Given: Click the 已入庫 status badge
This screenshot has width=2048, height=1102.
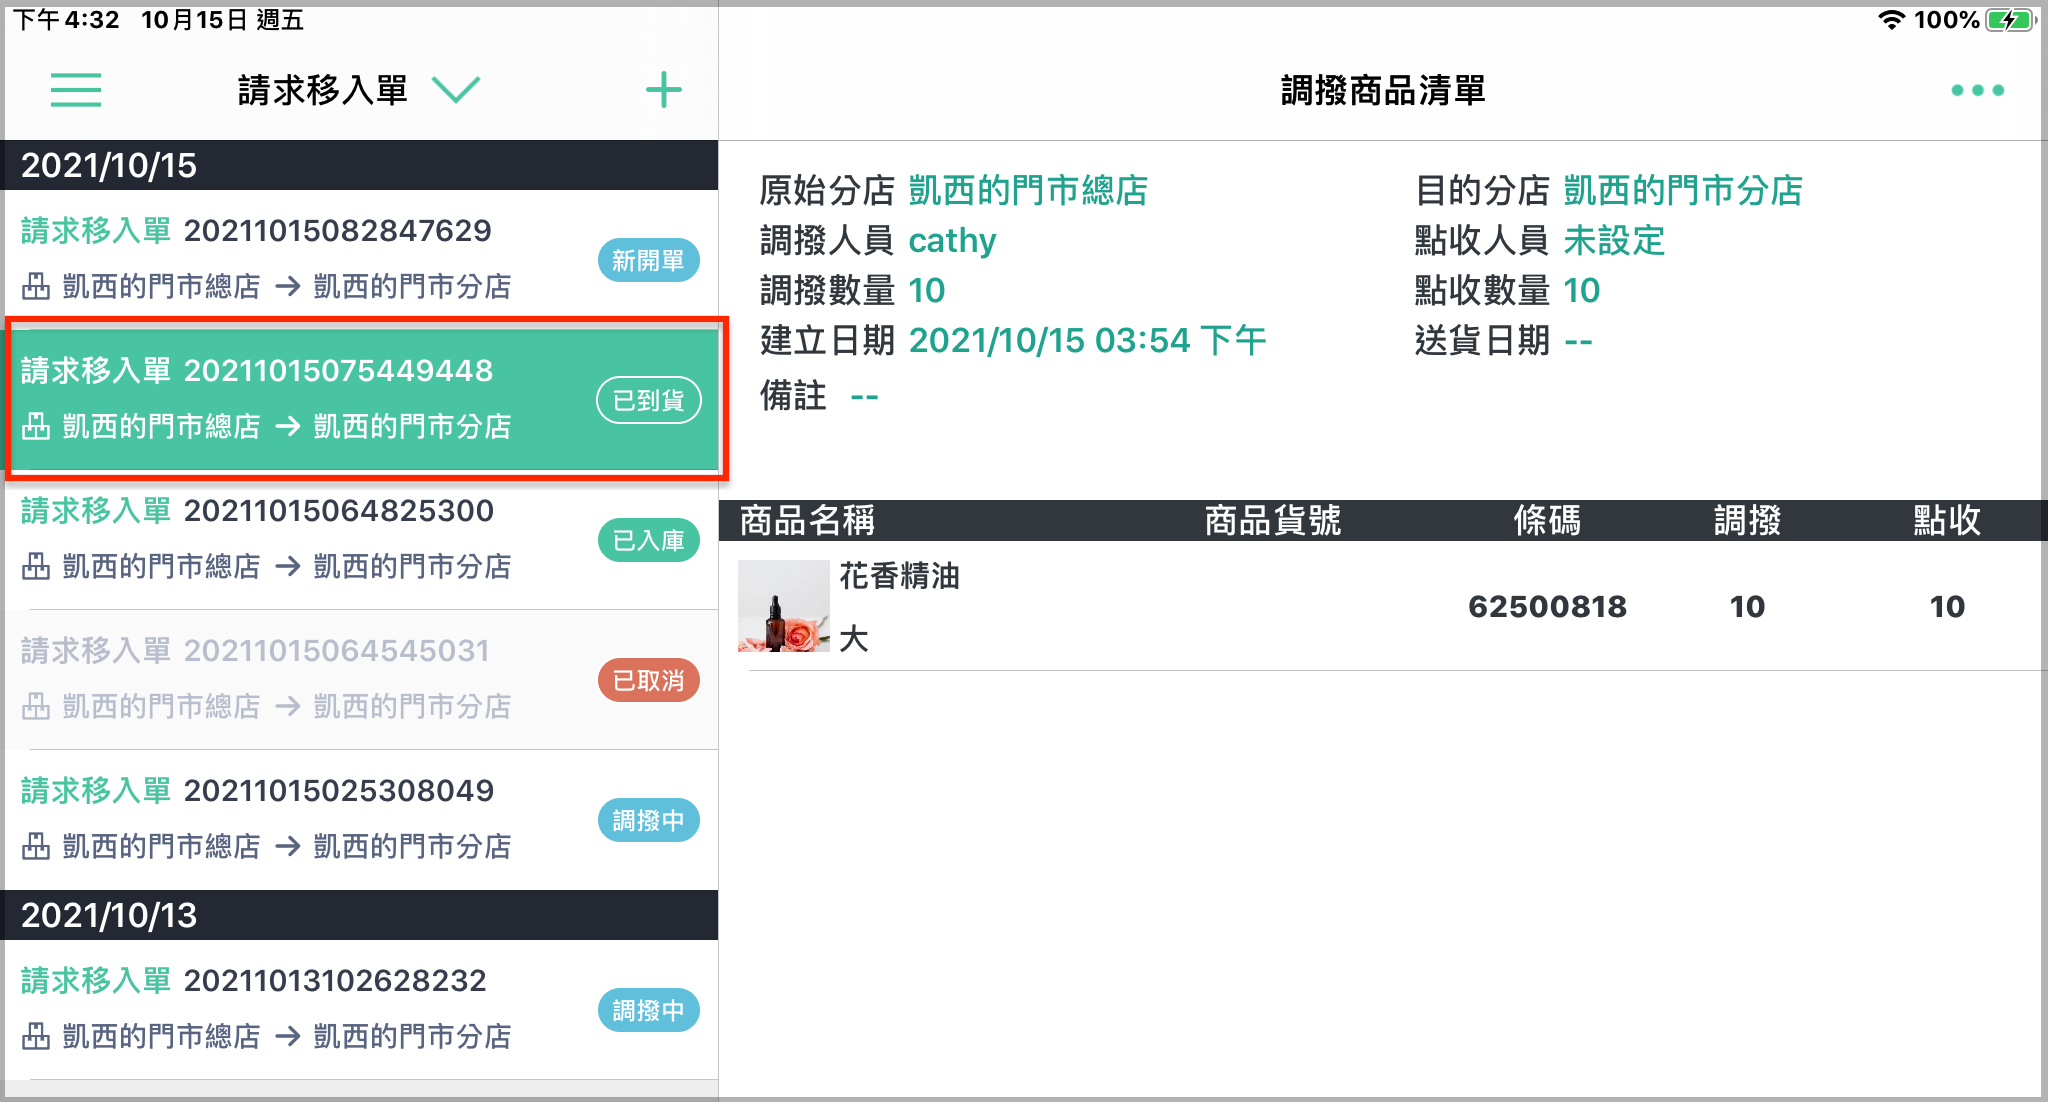Looking at the screenshot, I should (648, 540).
